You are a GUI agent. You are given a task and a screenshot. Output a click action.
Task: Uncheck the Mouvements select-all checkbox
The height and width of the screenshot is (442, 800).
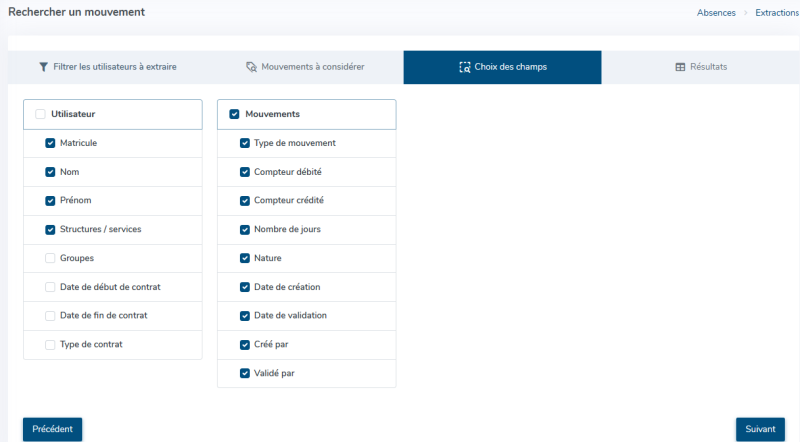(234, 114)
